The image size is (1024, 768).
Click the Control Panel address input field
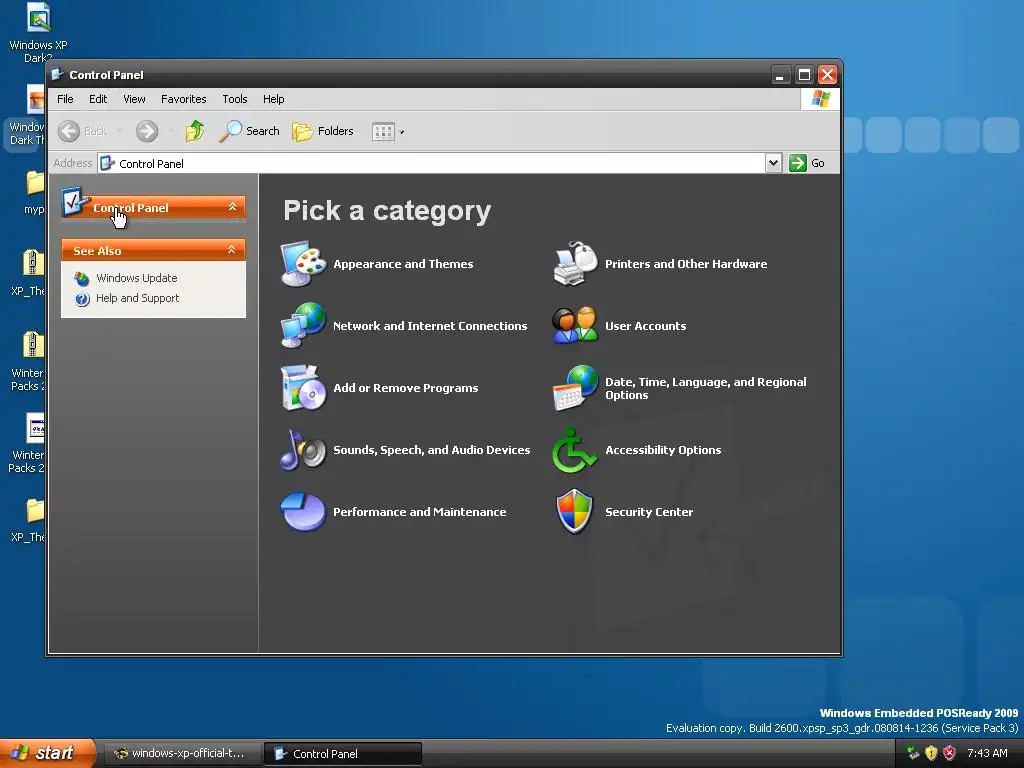tap(432, 163)
